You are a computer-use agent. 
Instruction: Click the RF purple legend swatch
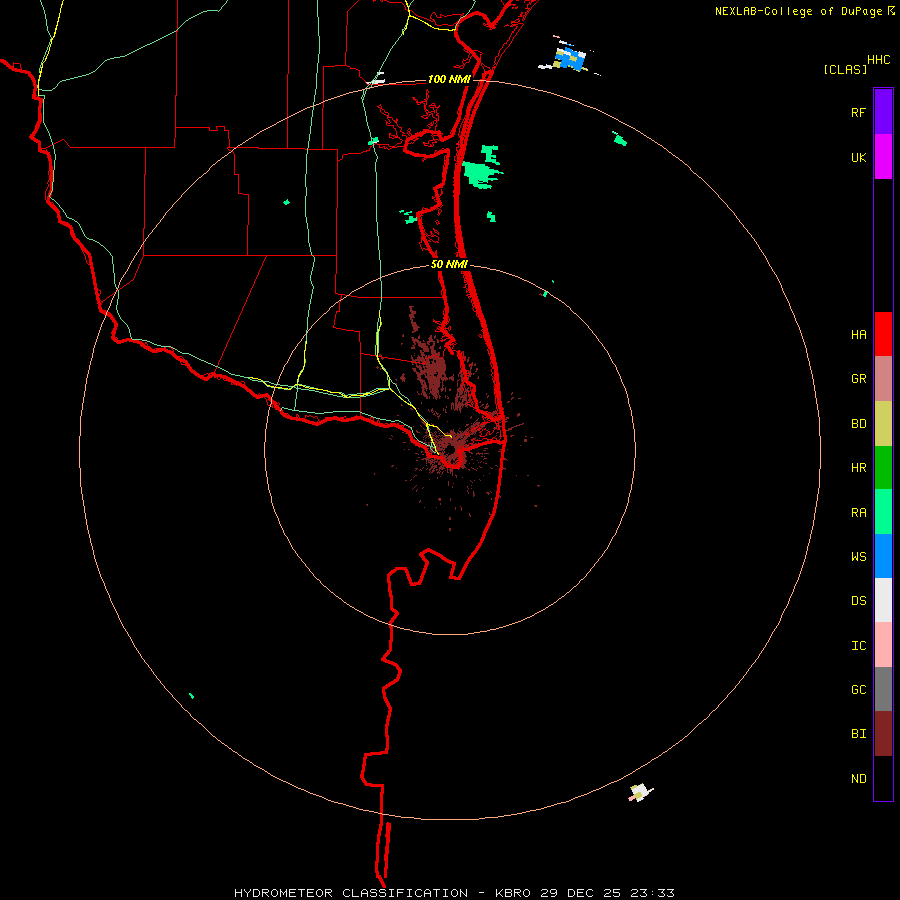click(883, 112)
